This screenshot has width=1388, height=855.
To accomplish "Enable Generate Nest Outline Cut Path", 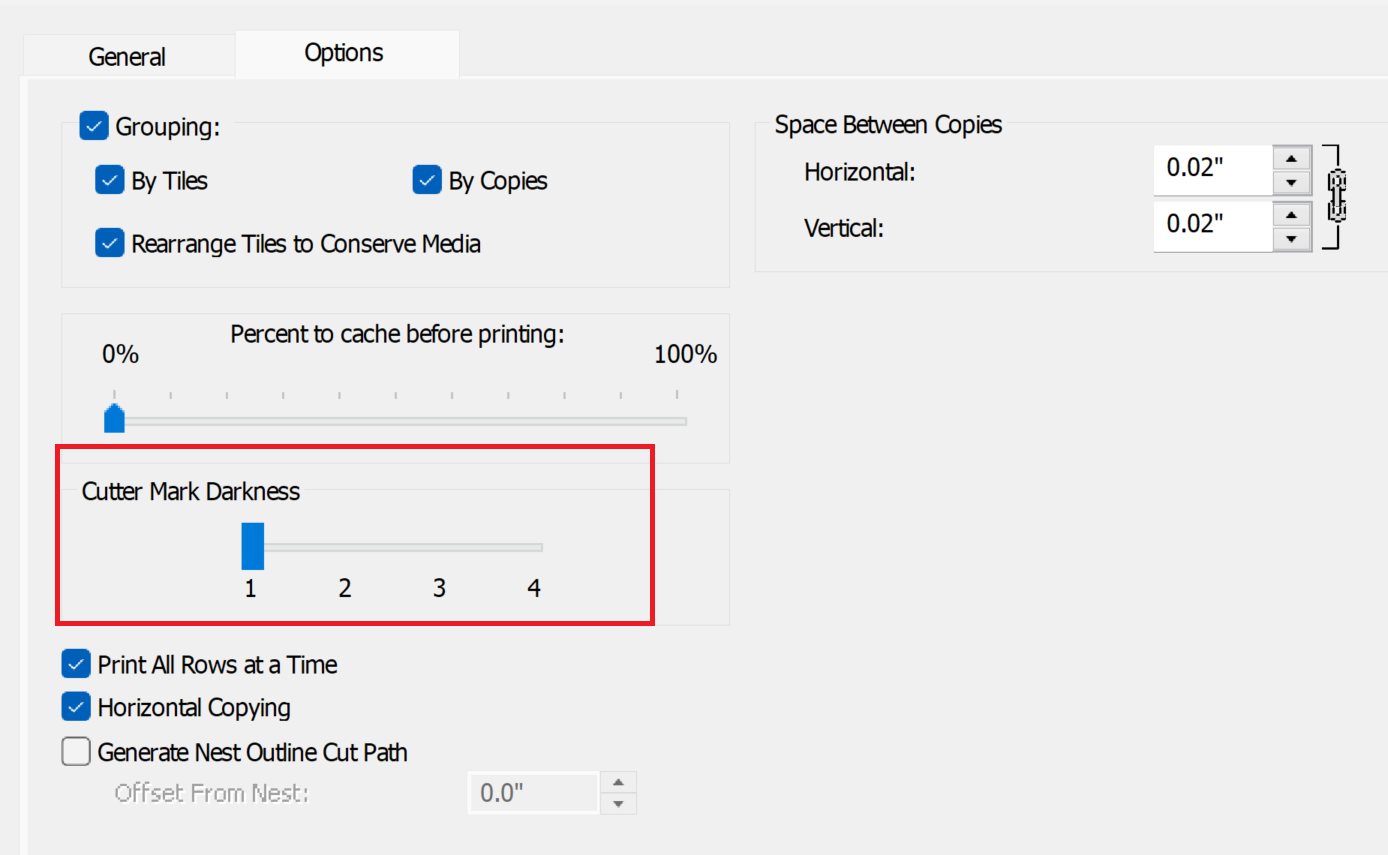I will tap(76, 752).
